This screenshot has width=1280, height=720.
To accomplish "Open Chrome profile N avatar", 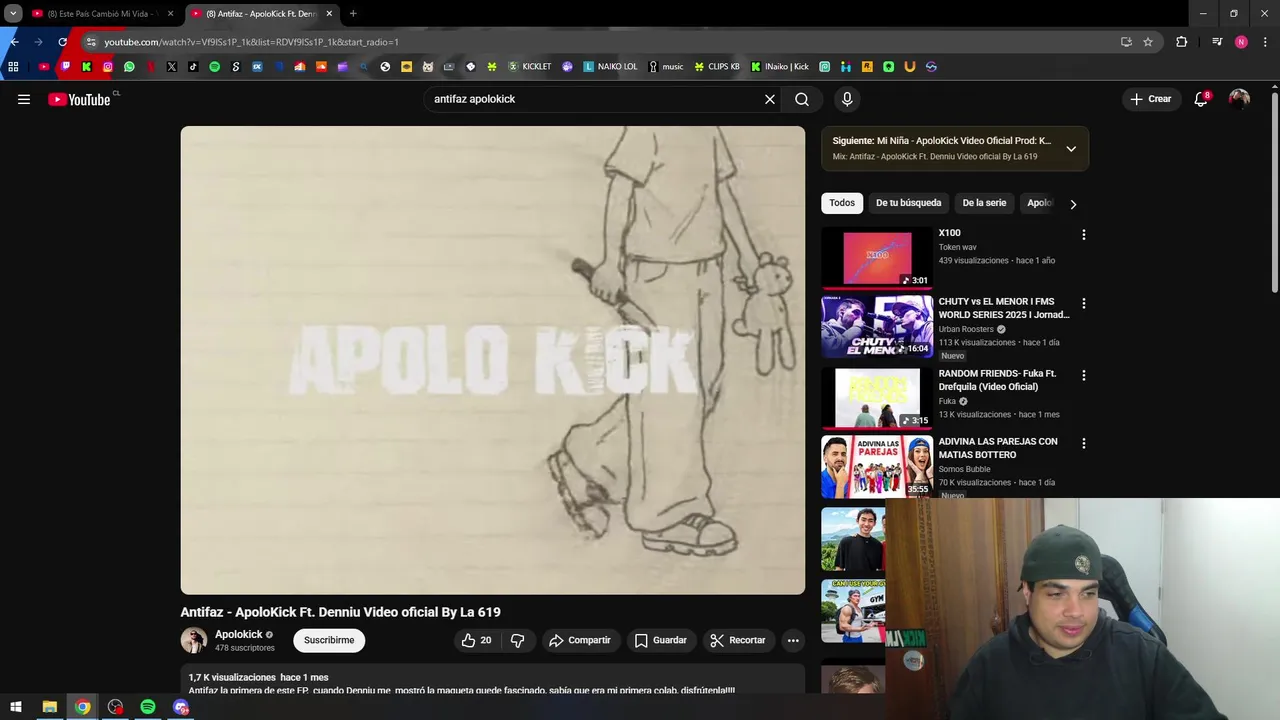I will tap(1241, 42).
